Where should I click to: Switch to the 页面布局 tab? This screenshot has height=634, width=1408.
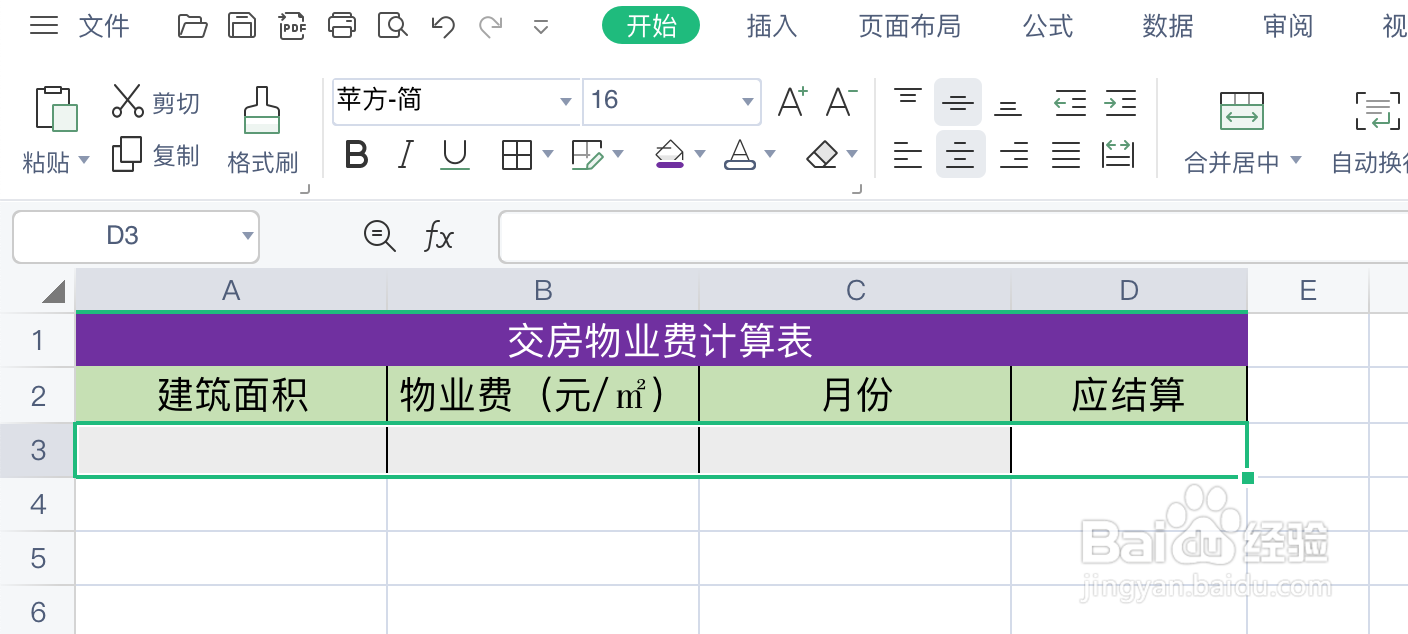coord(910,26)
